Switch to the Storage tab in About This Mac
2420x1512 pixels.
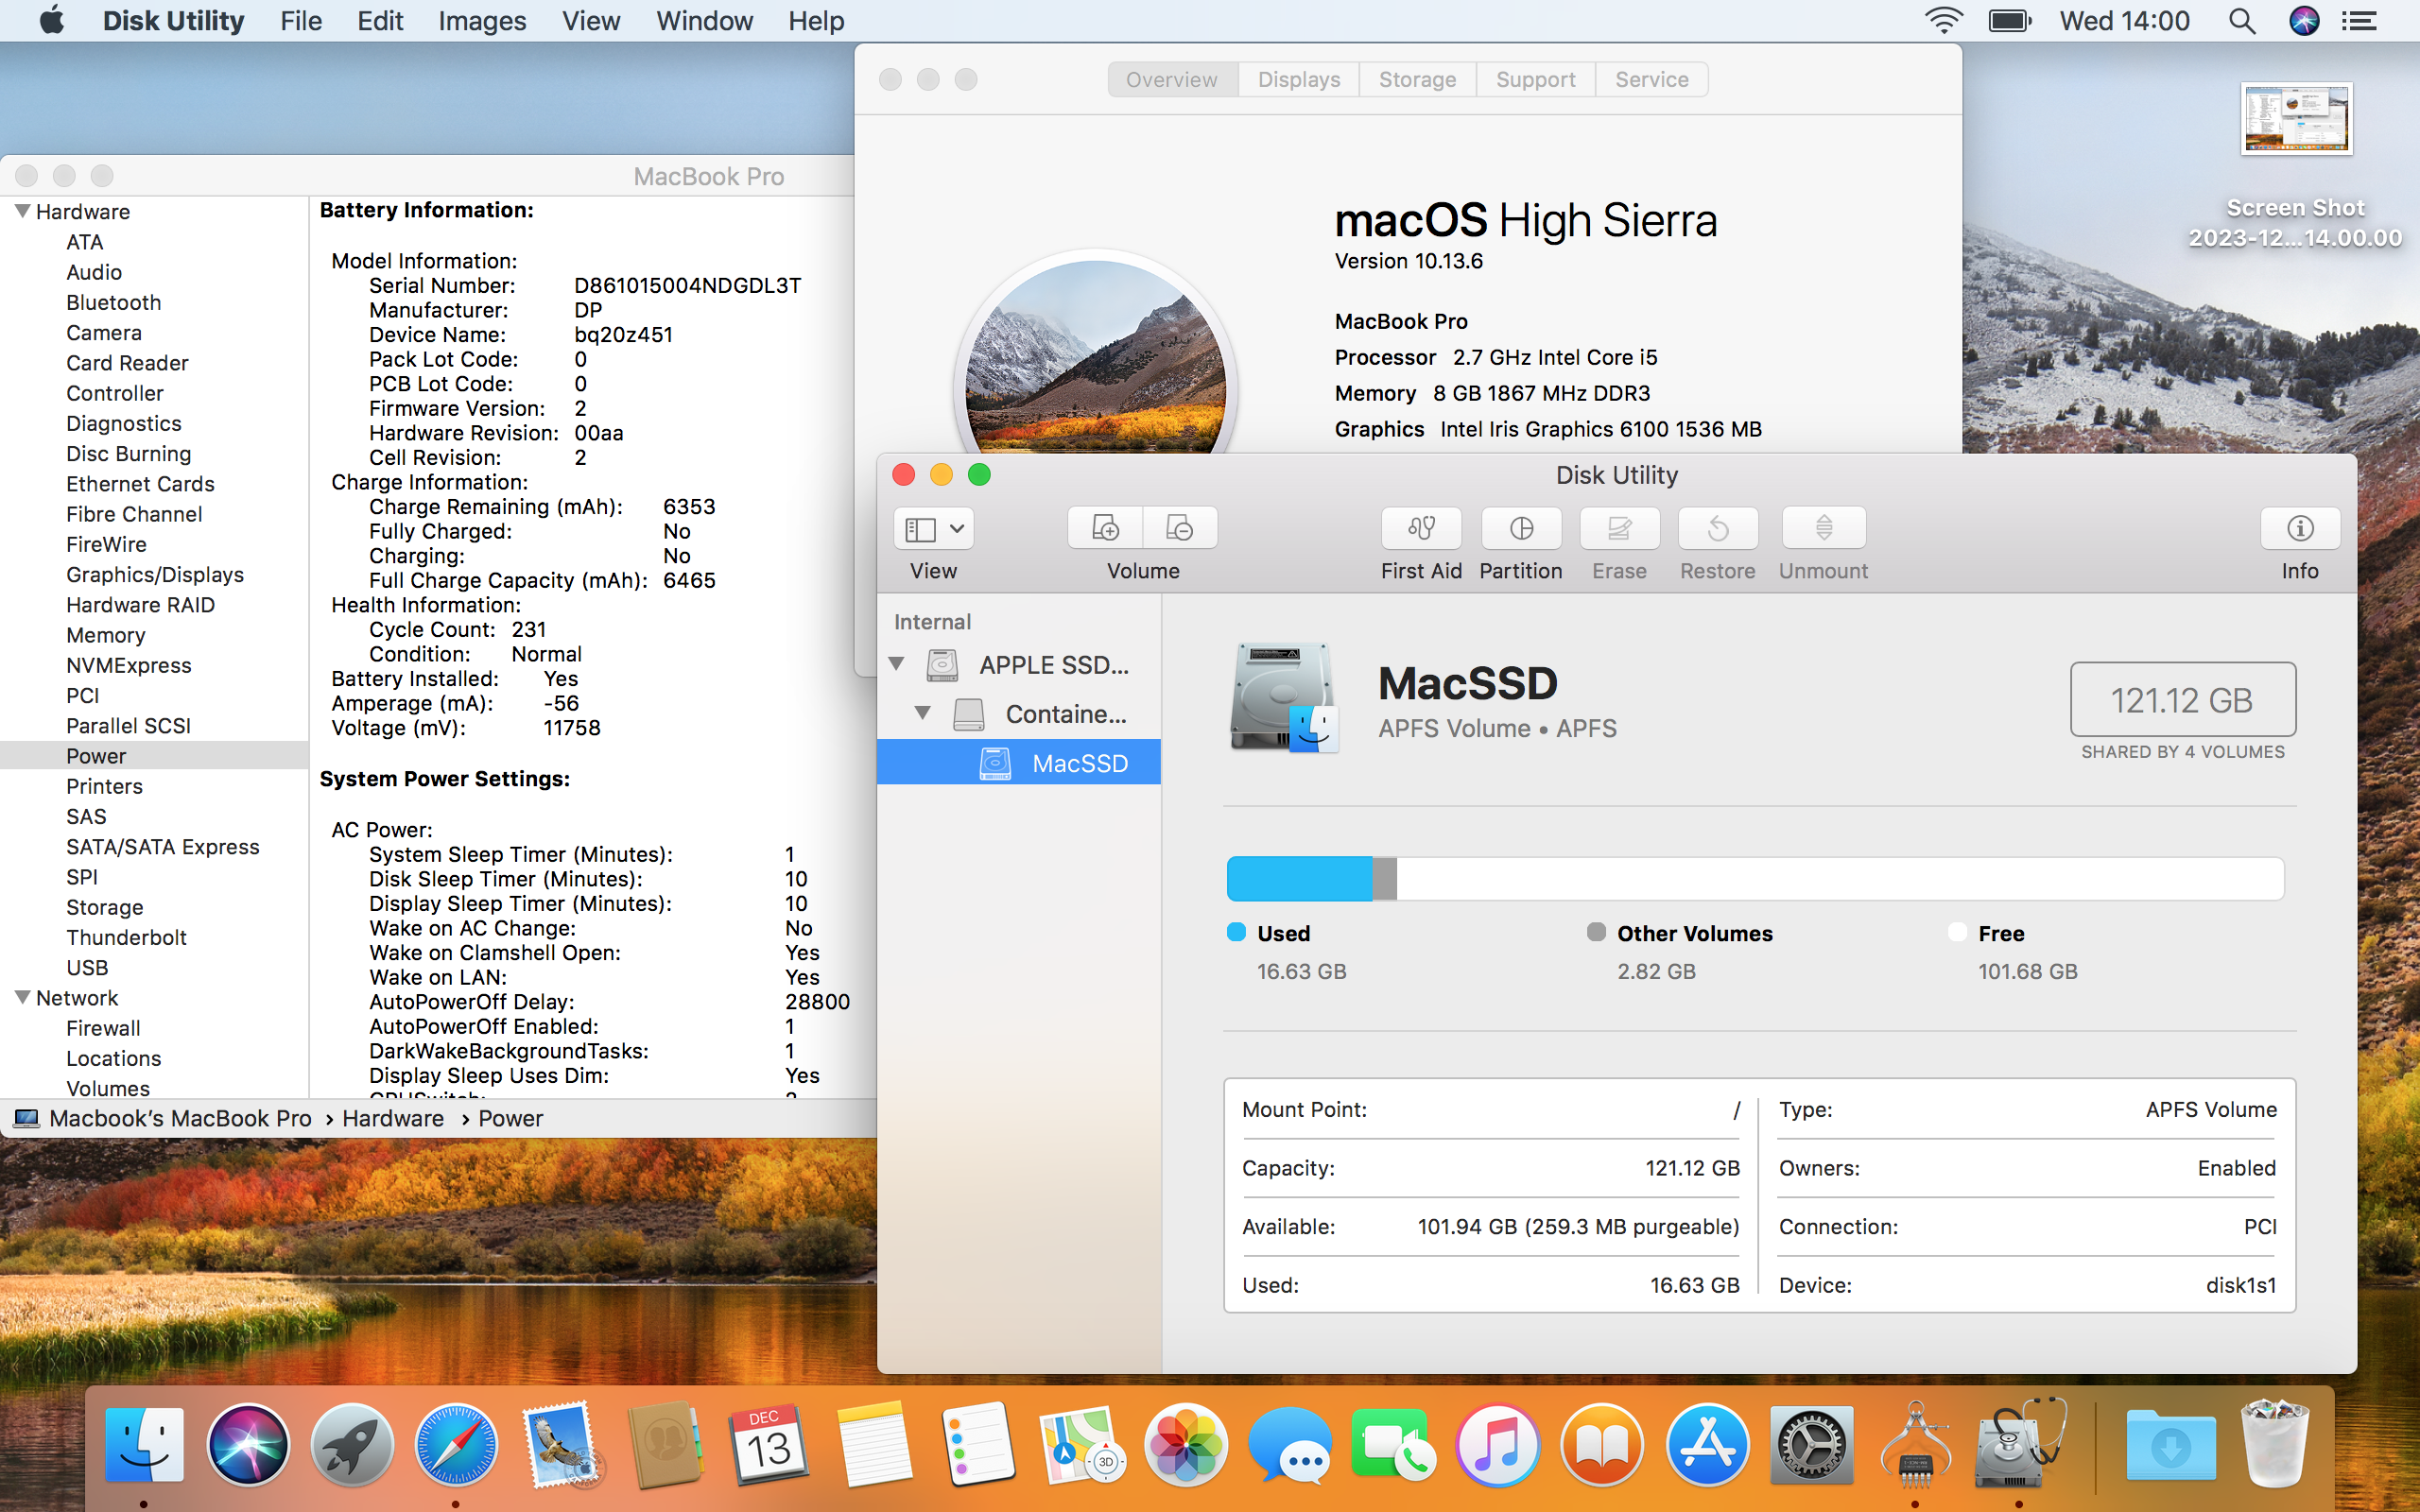coord(1417,79)
